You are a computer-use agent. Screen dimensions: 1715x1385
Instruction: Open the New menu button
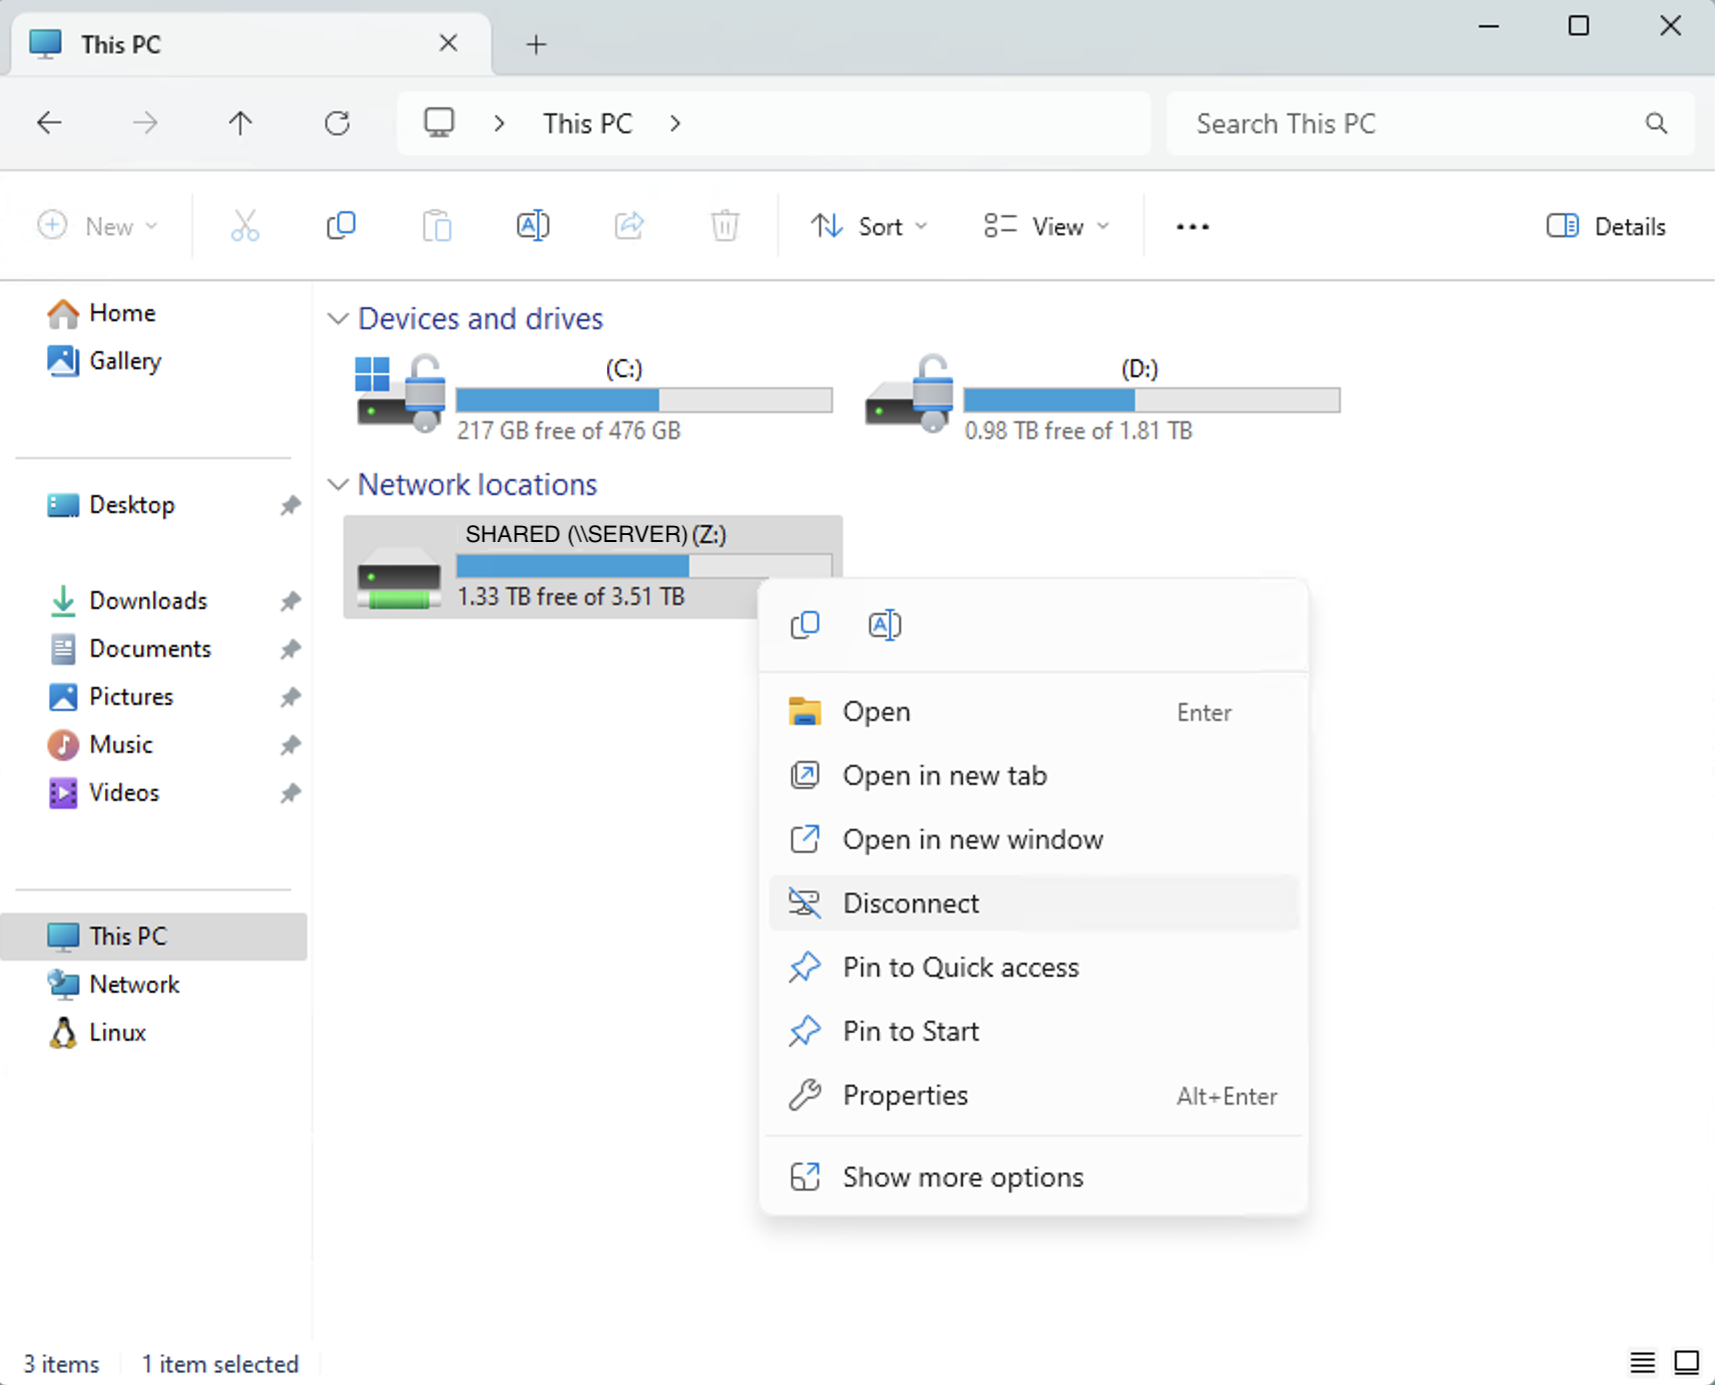click(98, 226)
